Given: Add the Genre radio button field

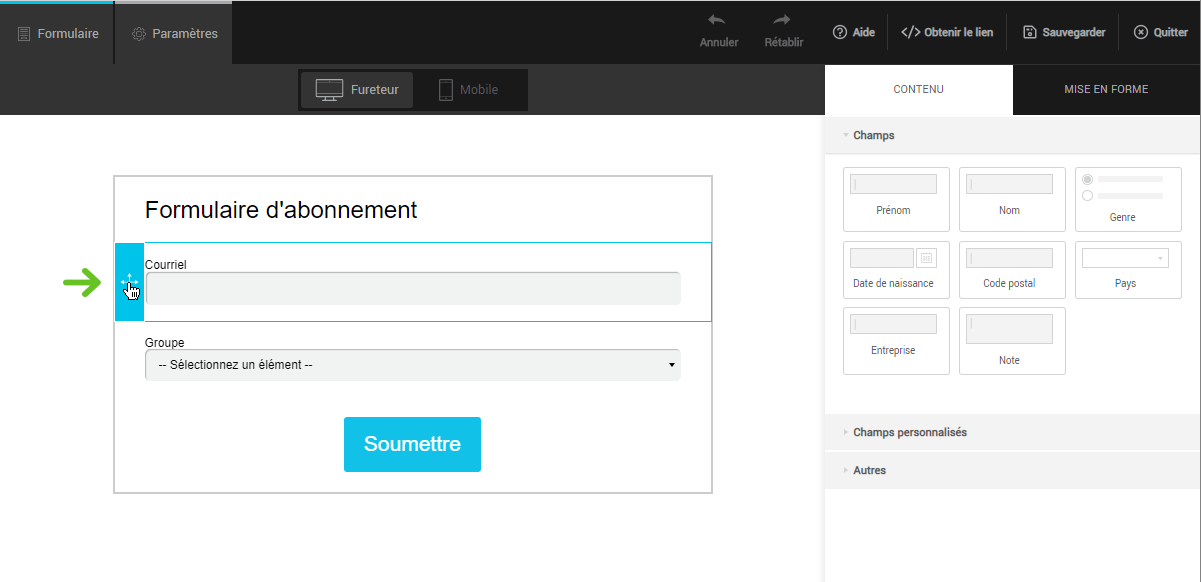Looking at the screenshot, I should click(x=1128, y=199).
